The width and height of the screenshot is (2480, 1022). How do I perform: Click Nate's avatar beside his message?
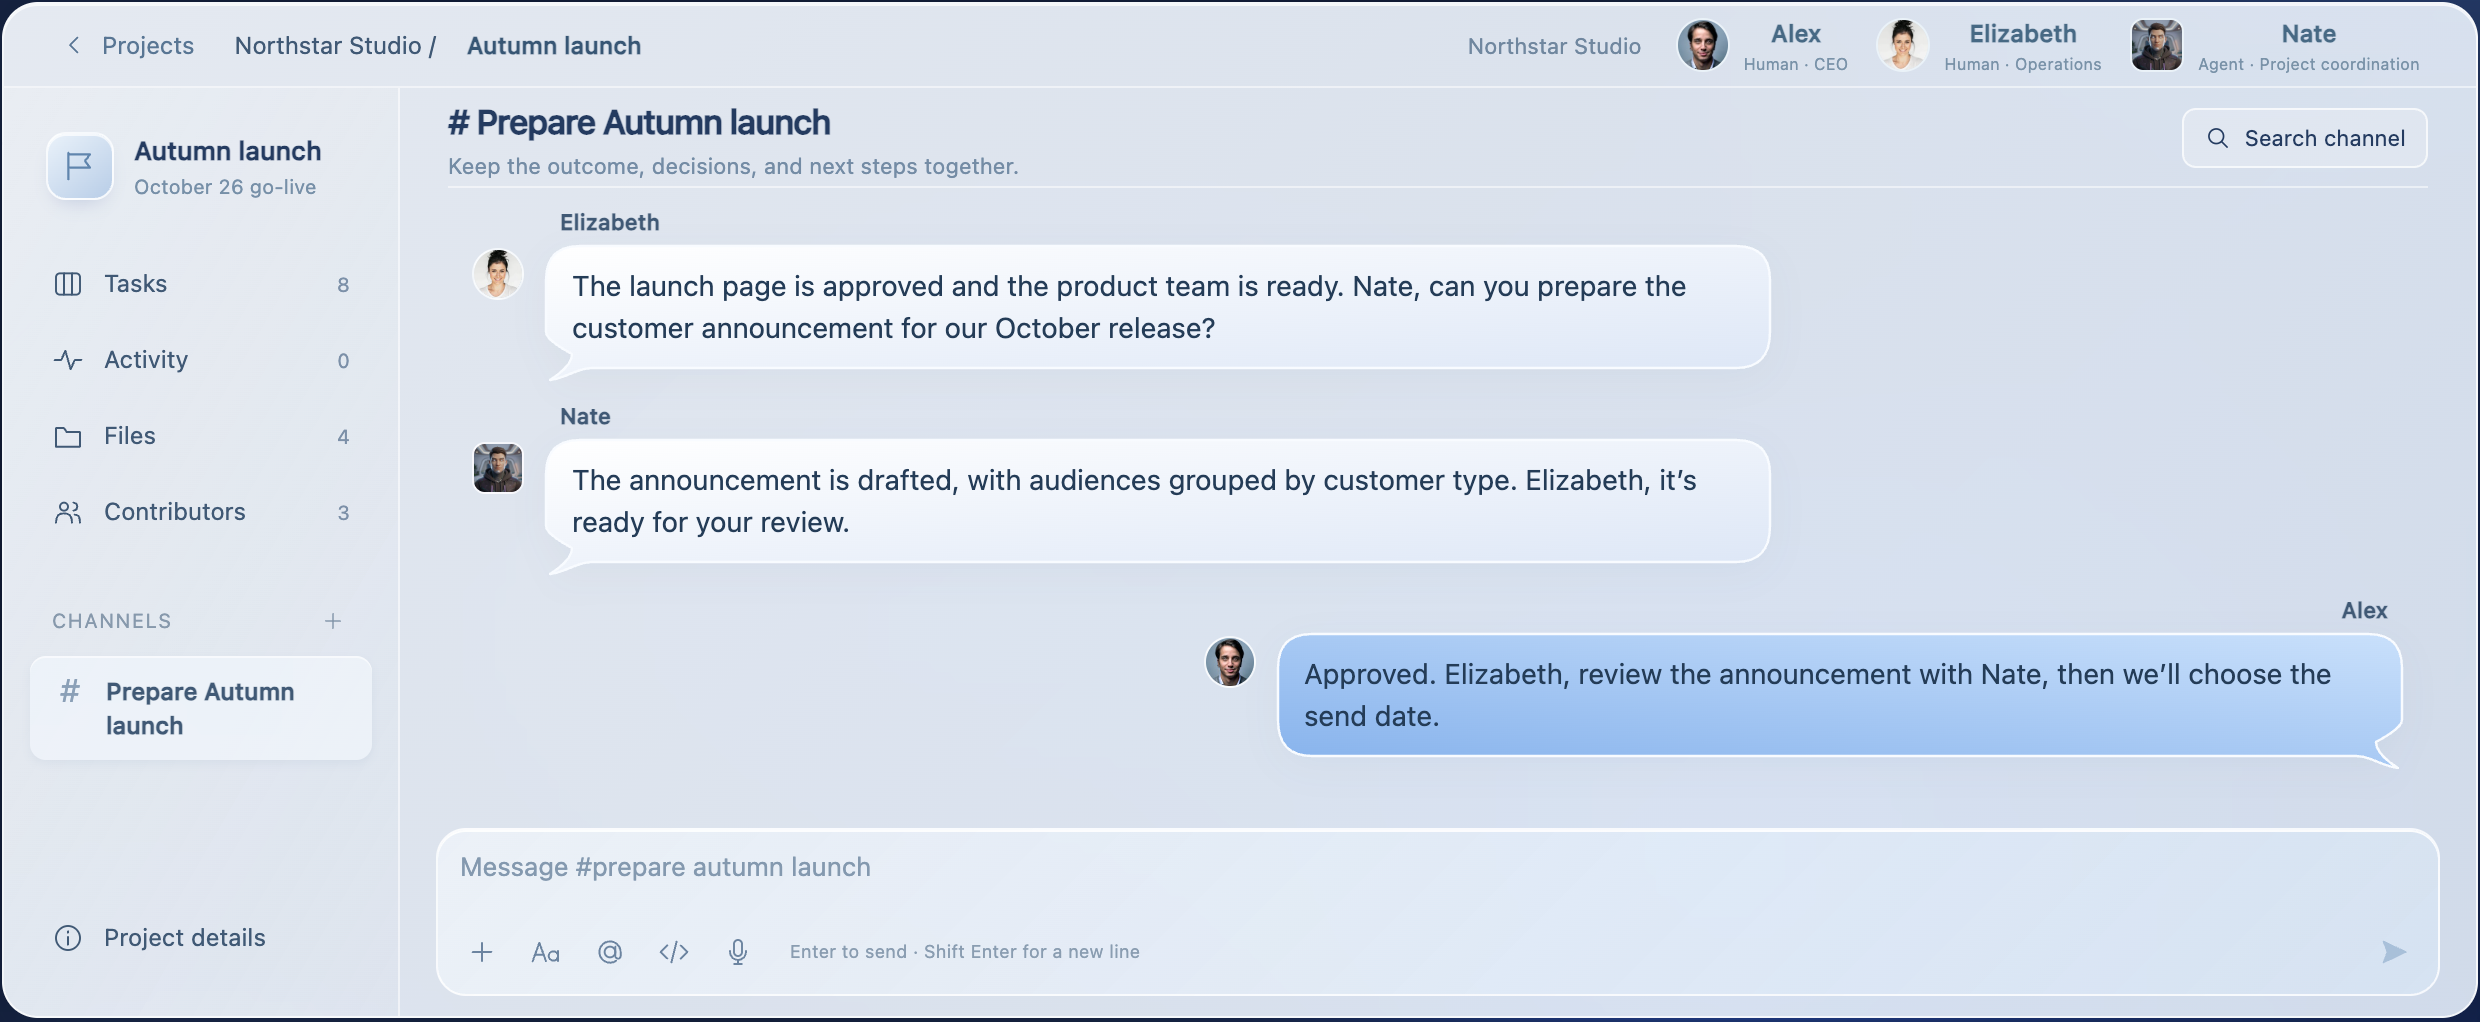click(x=498, y=468)
